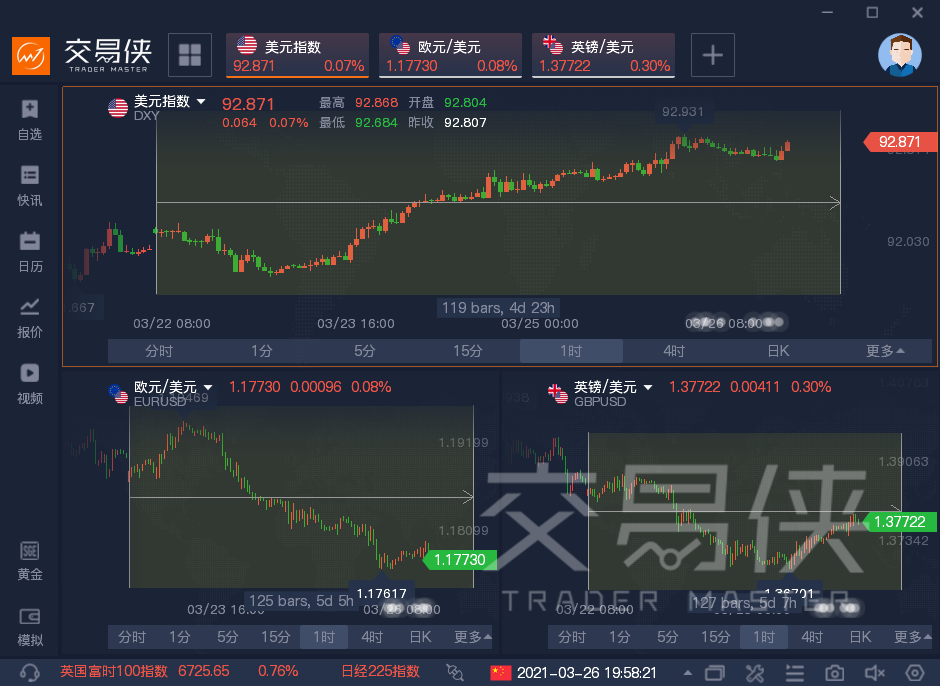Select 5分 timeframe in GBPUSD chart
Screen dimensions: 940x686
click(x=668, y=637)
